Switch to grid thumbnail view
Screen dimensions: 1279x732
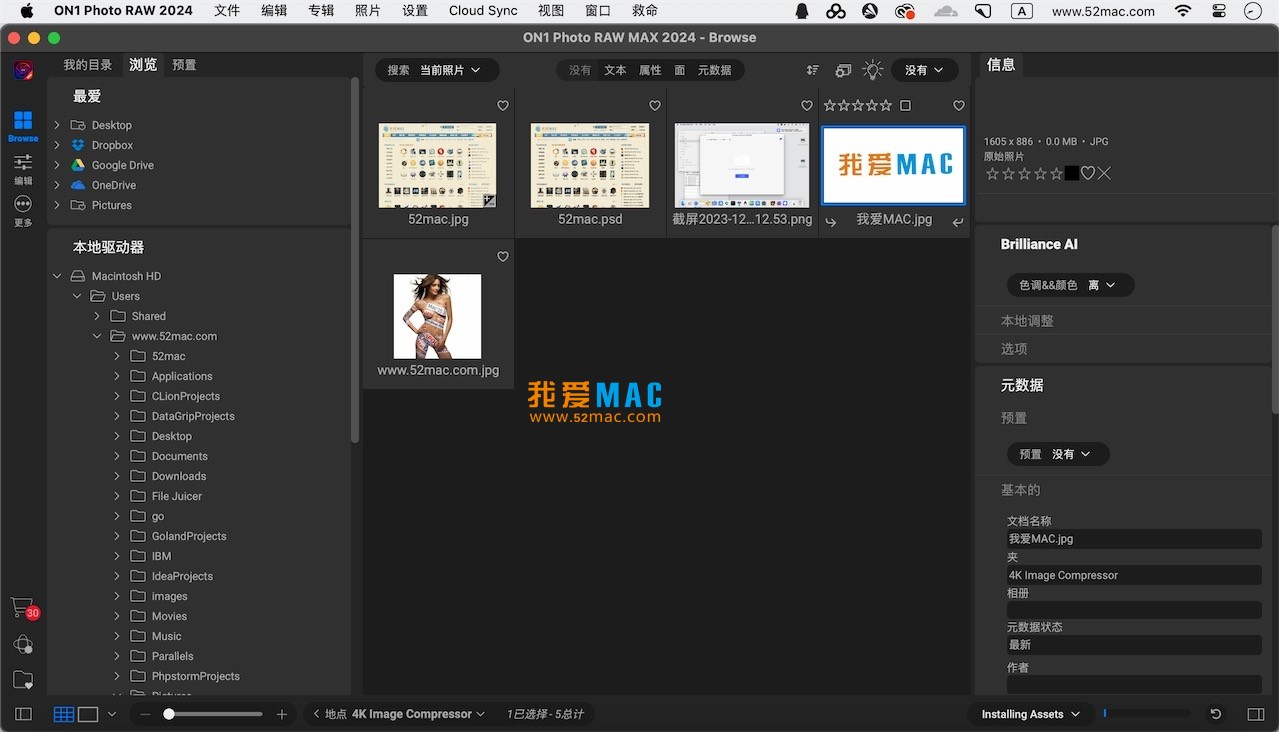(x=64, y=714)
